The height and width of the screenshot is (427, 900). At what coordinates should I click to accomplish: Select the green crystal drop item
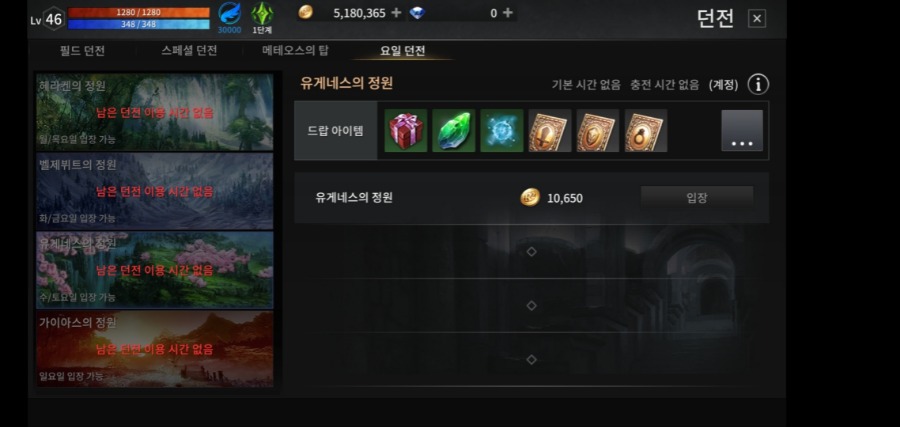(454, 131)
